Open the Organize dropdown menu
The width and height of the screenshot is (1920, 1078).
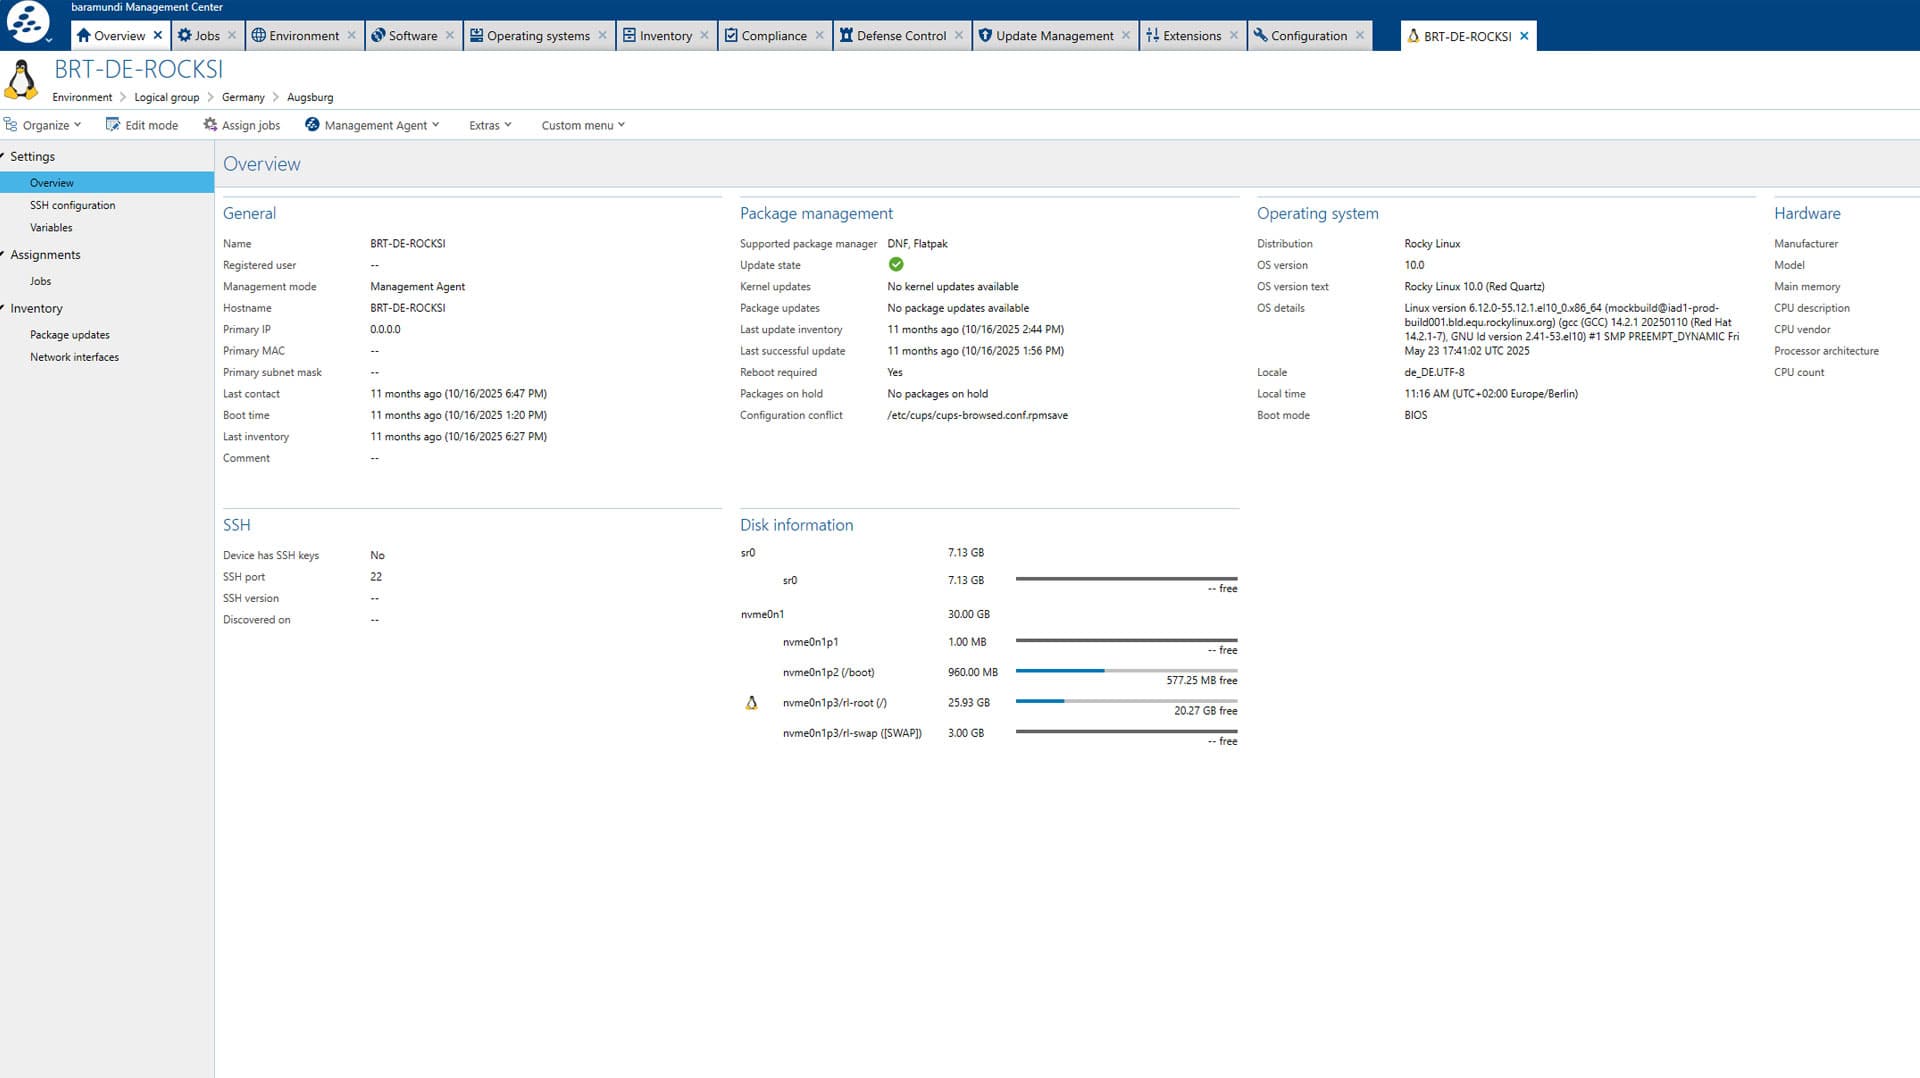[x=43, y=125]
